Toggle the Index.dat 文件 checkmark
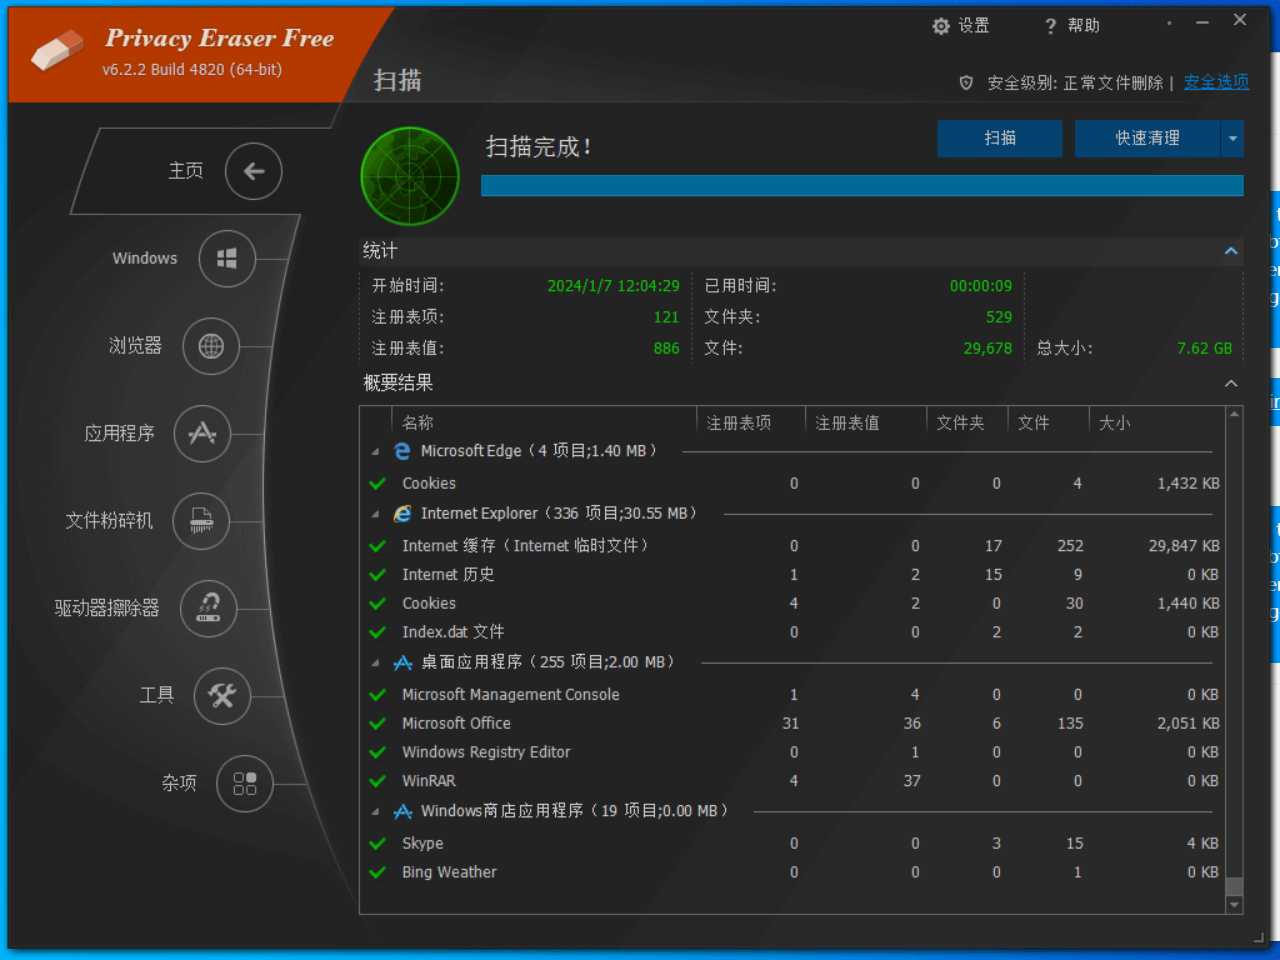 (378, 632)
